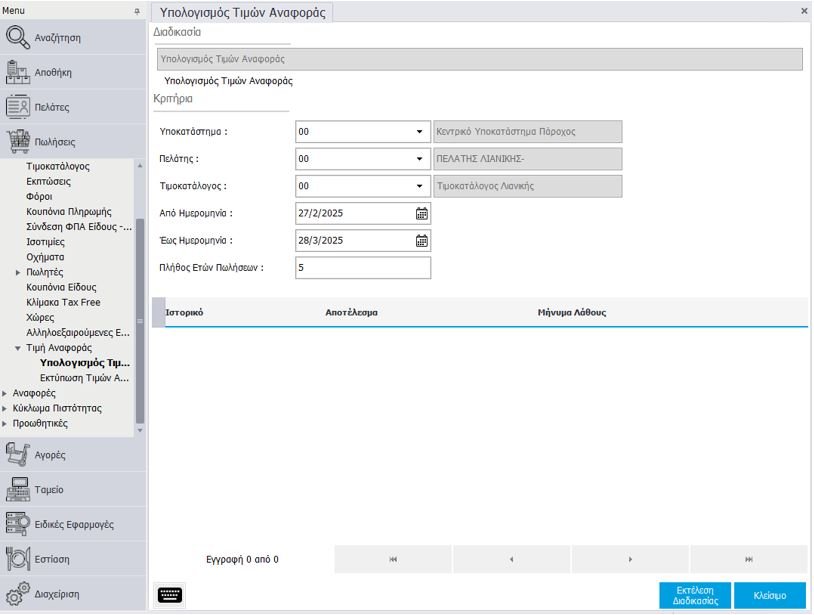Switch to Υπολογισμός Τιμών Αναφοράς tab
The image size is (814, 615).
click(243, 12)
